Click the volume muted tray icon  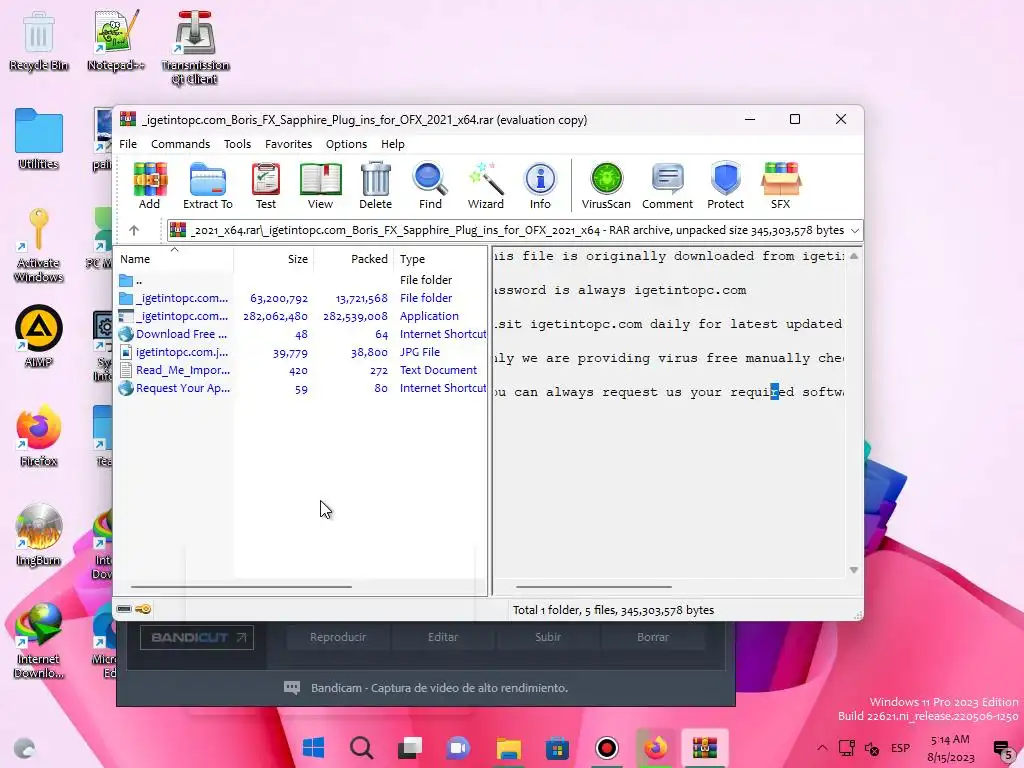[872, 748]
